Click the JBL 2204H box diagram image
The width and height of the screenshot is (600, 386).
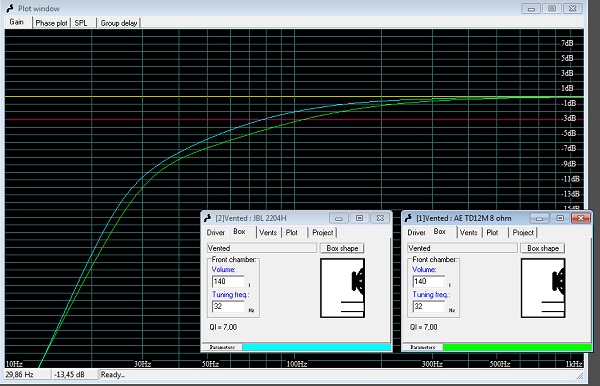(x=342, y=288)
